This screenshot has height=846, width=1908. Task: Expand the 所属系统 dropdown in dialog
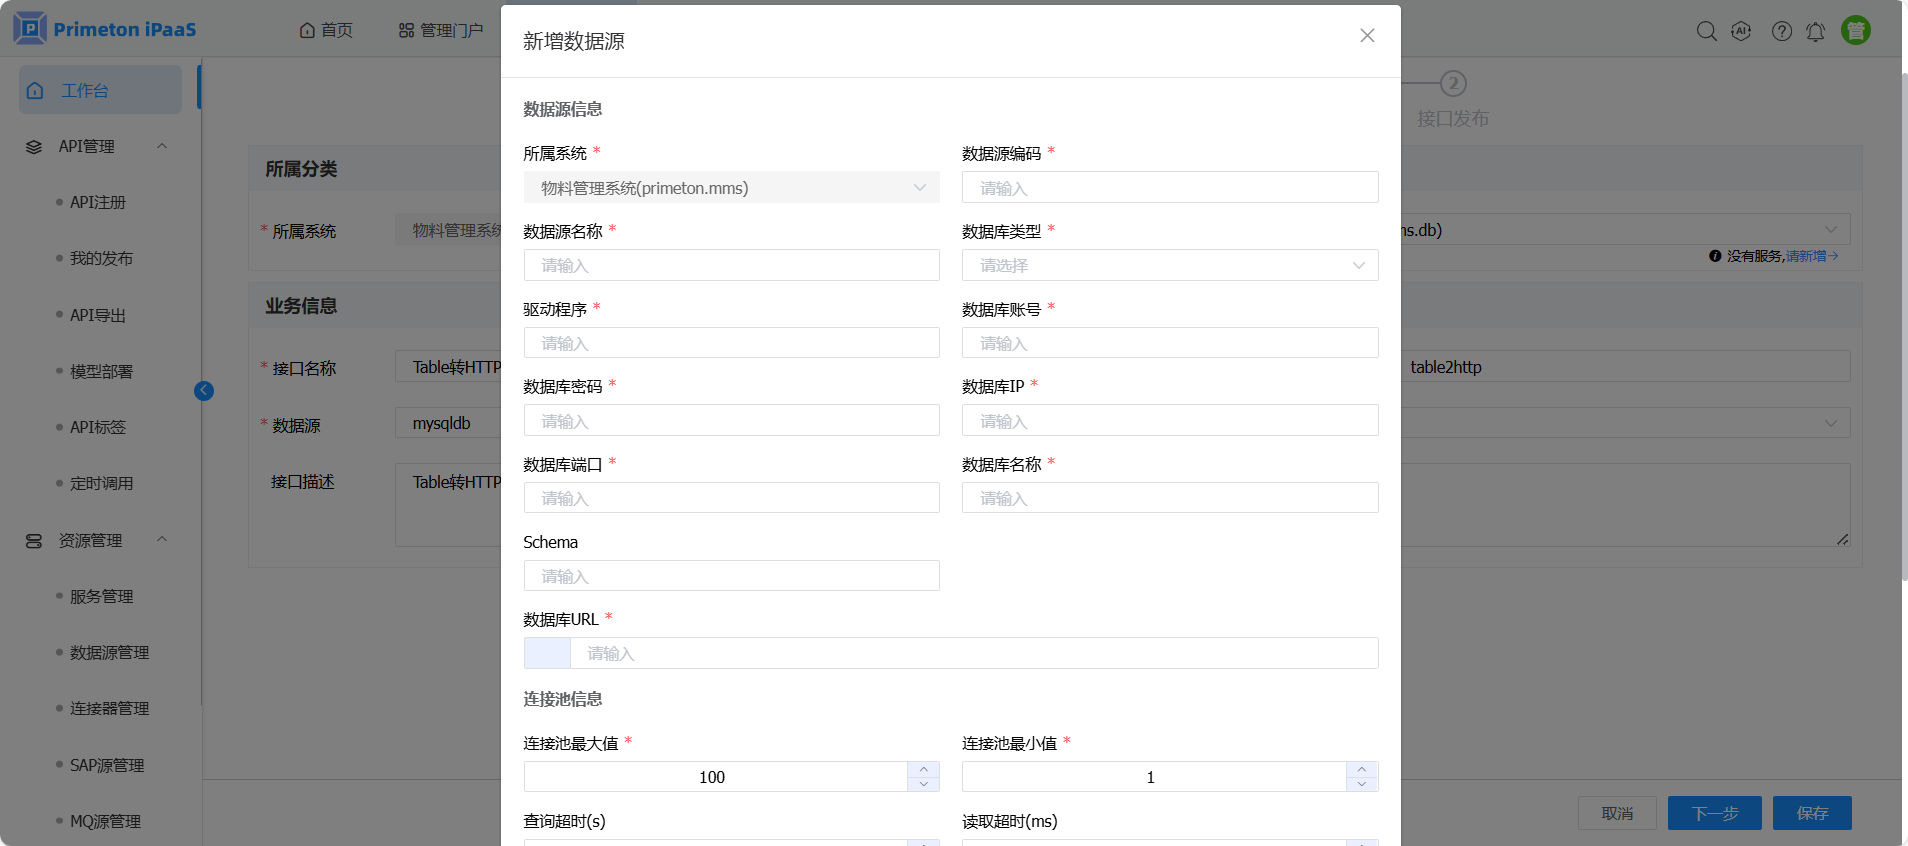731,188
